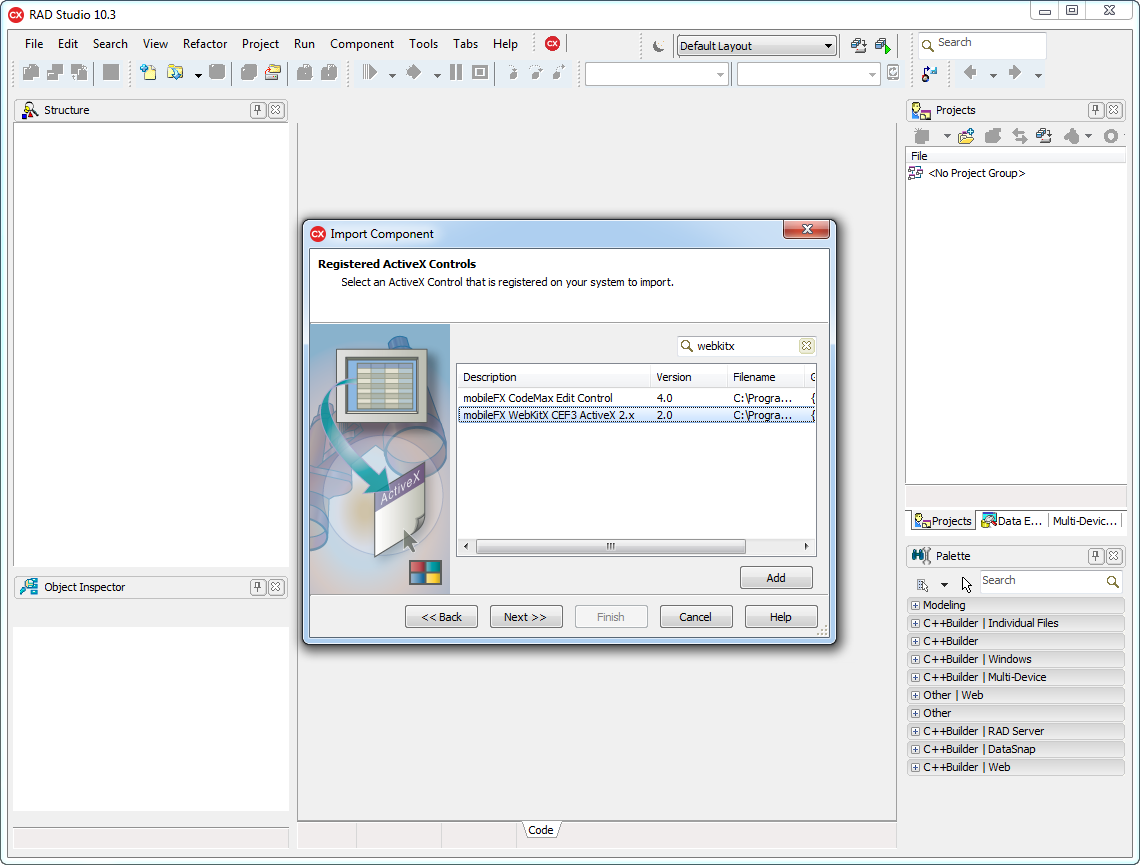Click the Projects panel view layout icon
1140x865 pixels.
pos(1044,136)
